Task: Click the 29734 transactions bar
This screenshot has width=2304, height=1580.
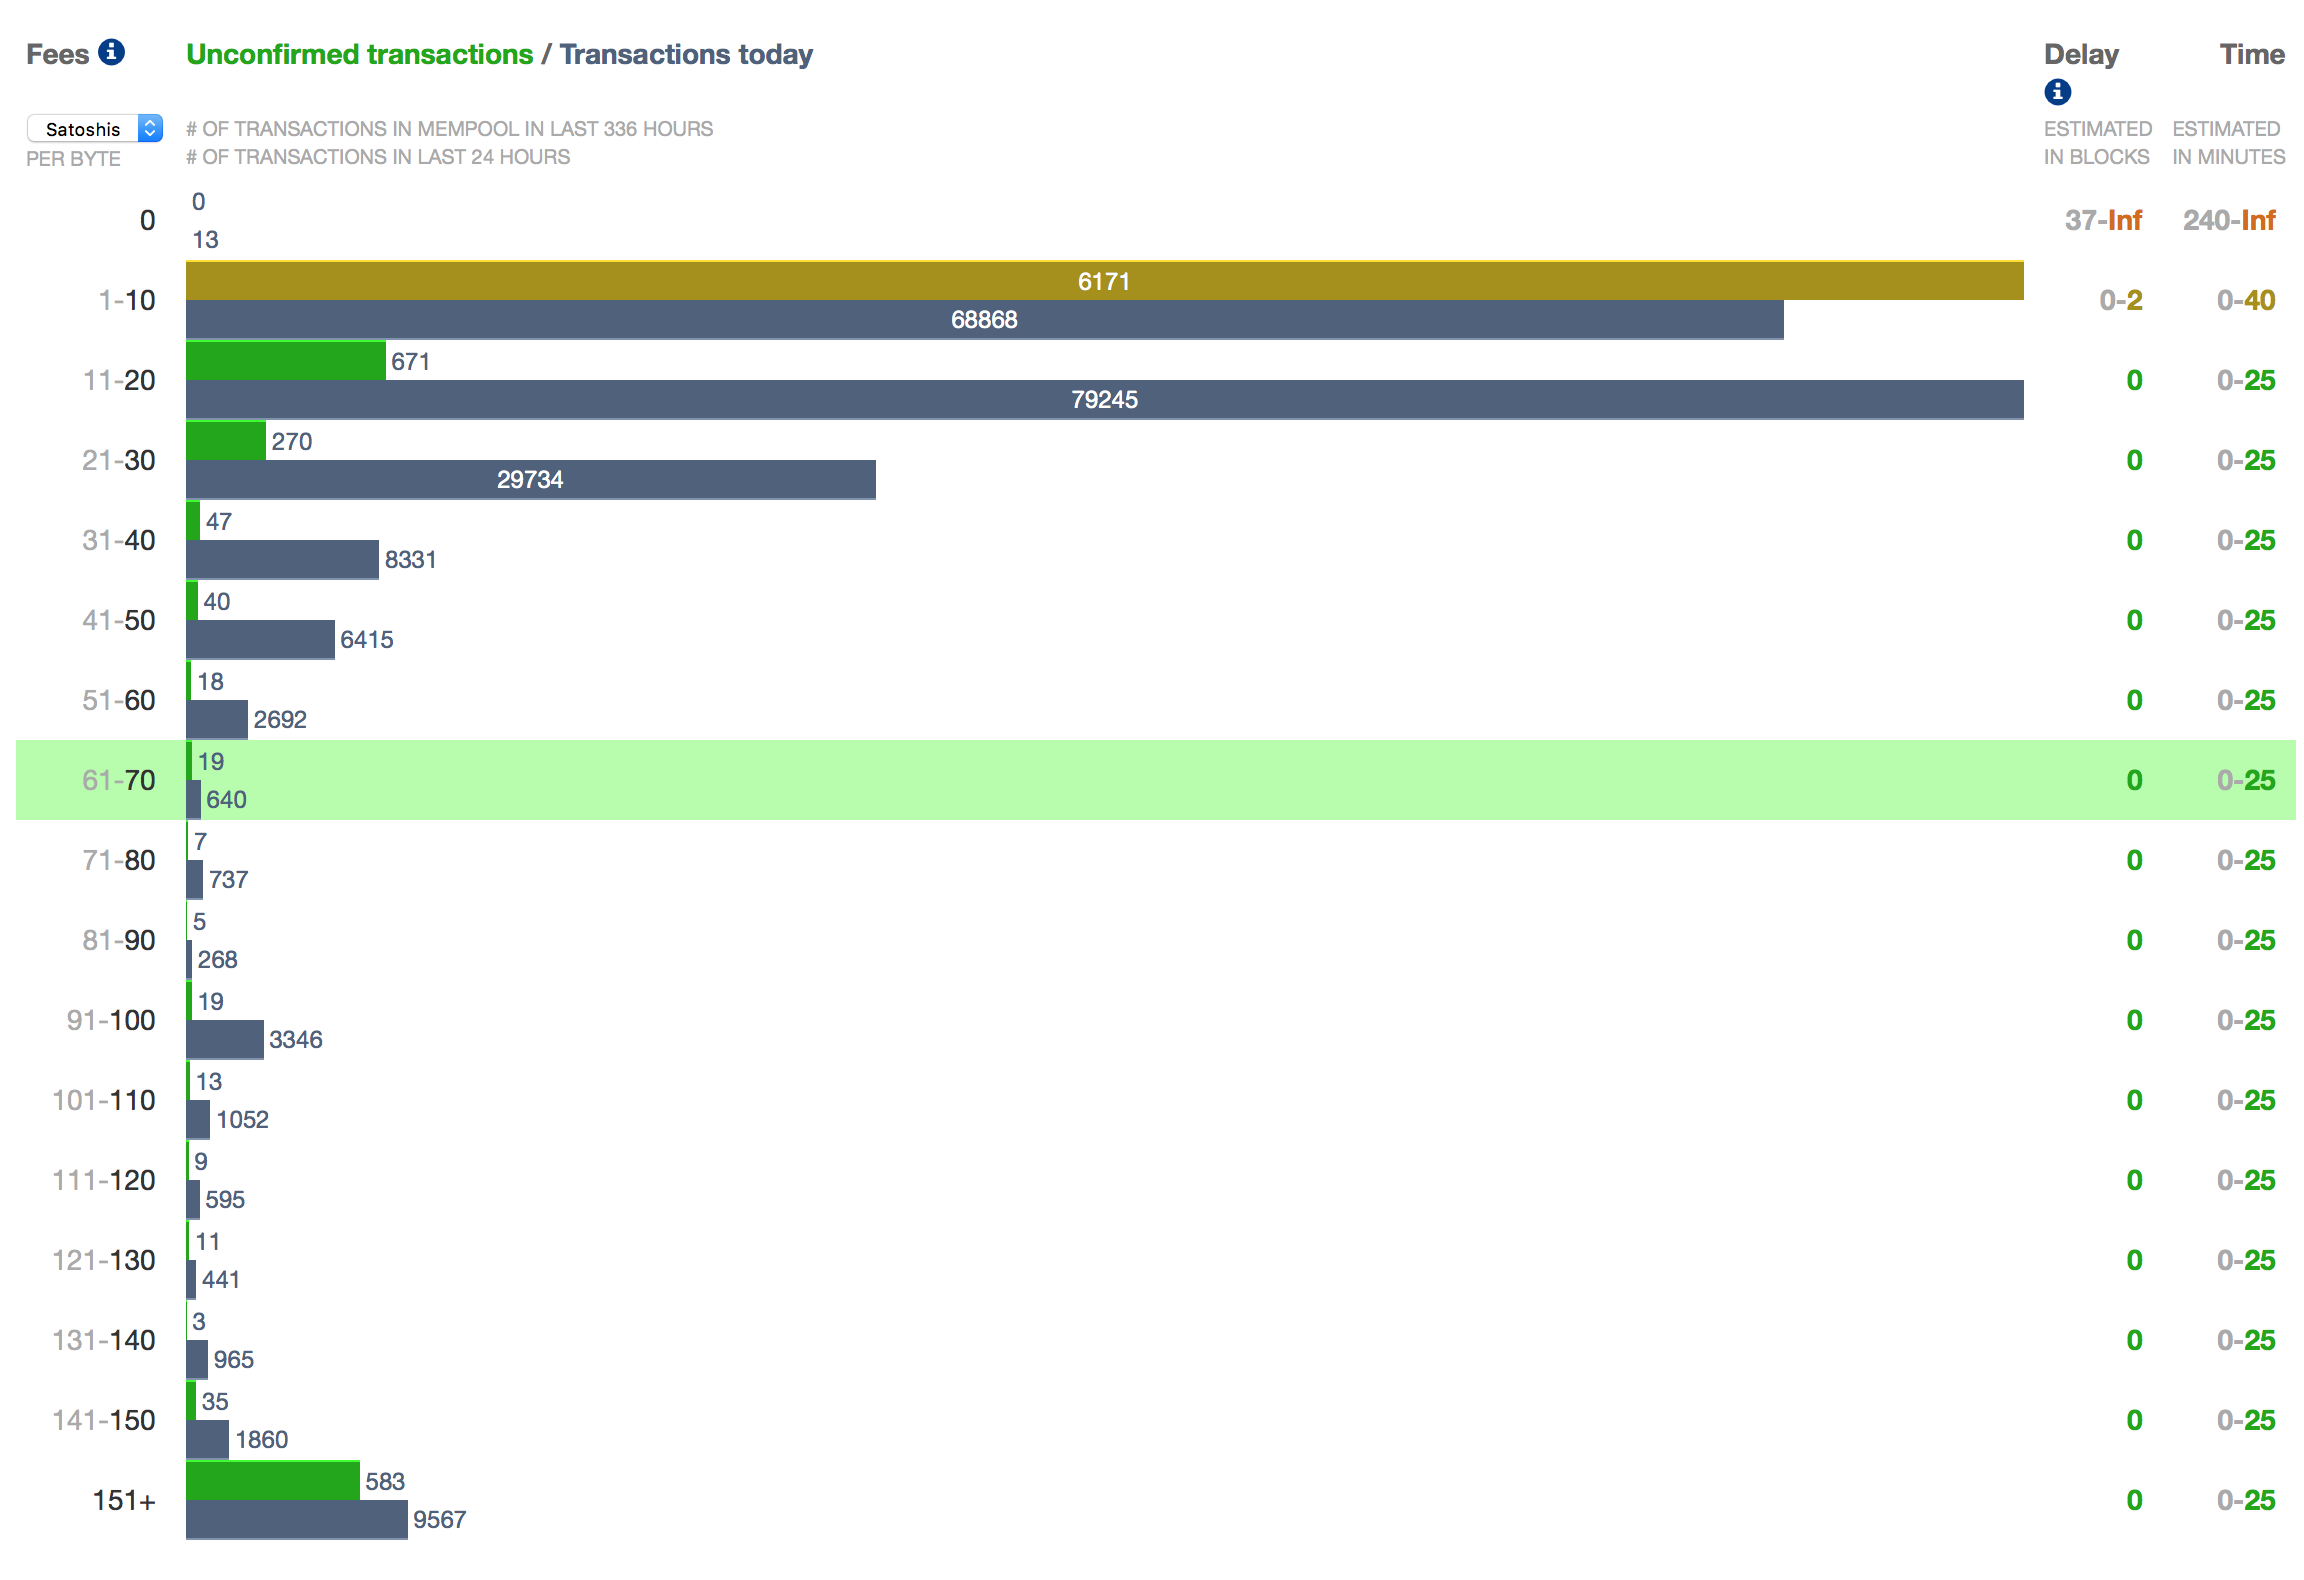Action: [x=531, y=480]
